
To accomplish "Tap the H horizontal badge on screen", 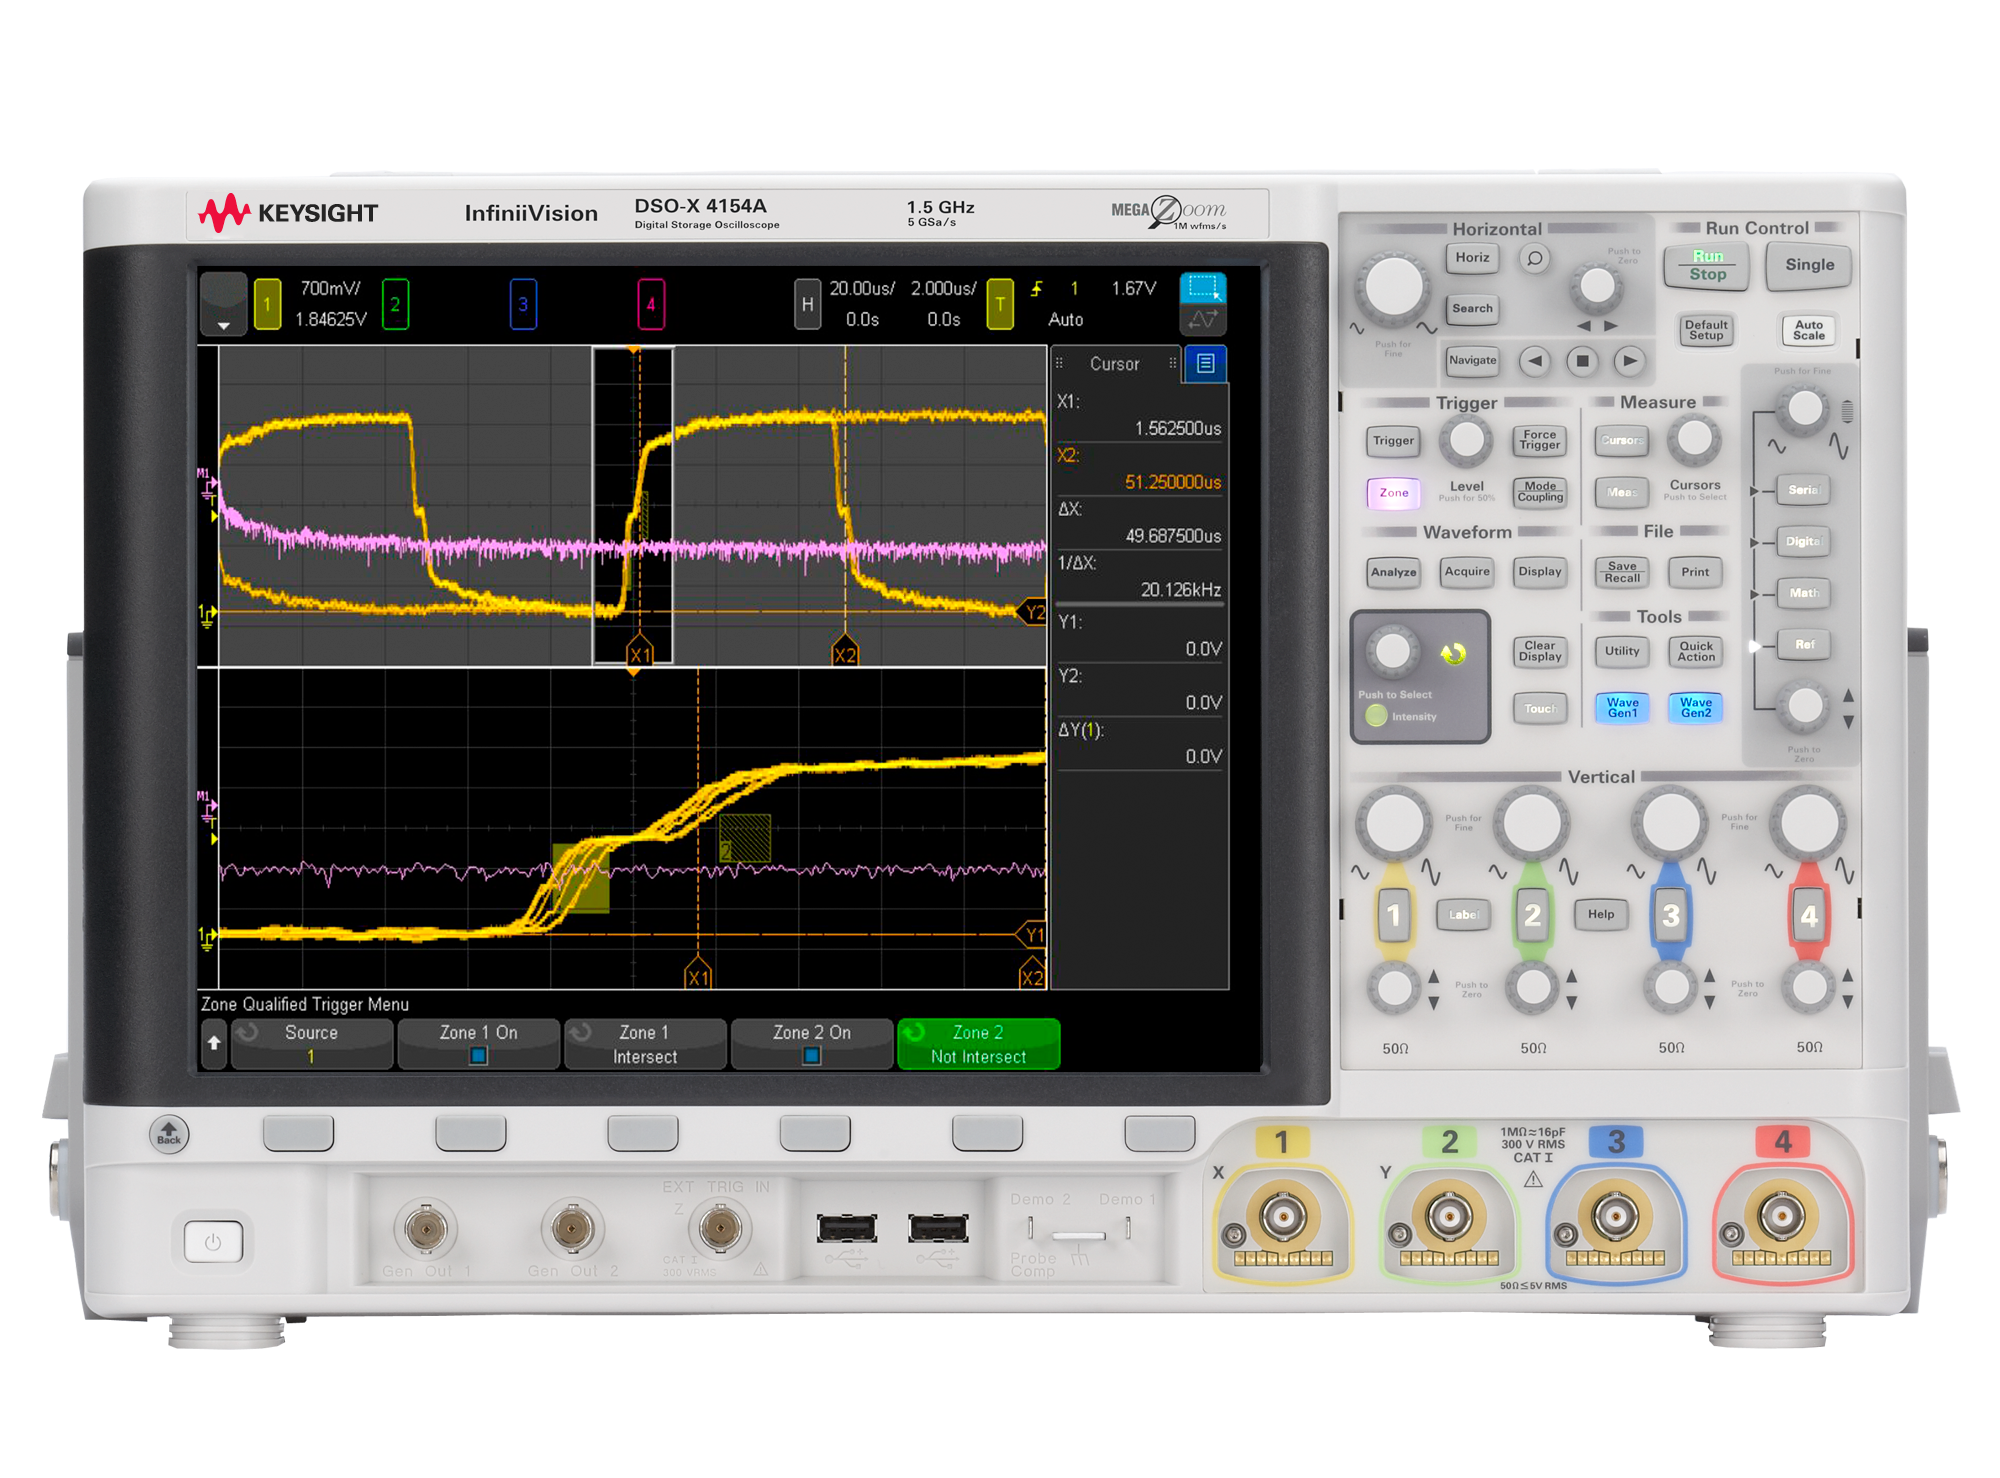I will 808,304.
